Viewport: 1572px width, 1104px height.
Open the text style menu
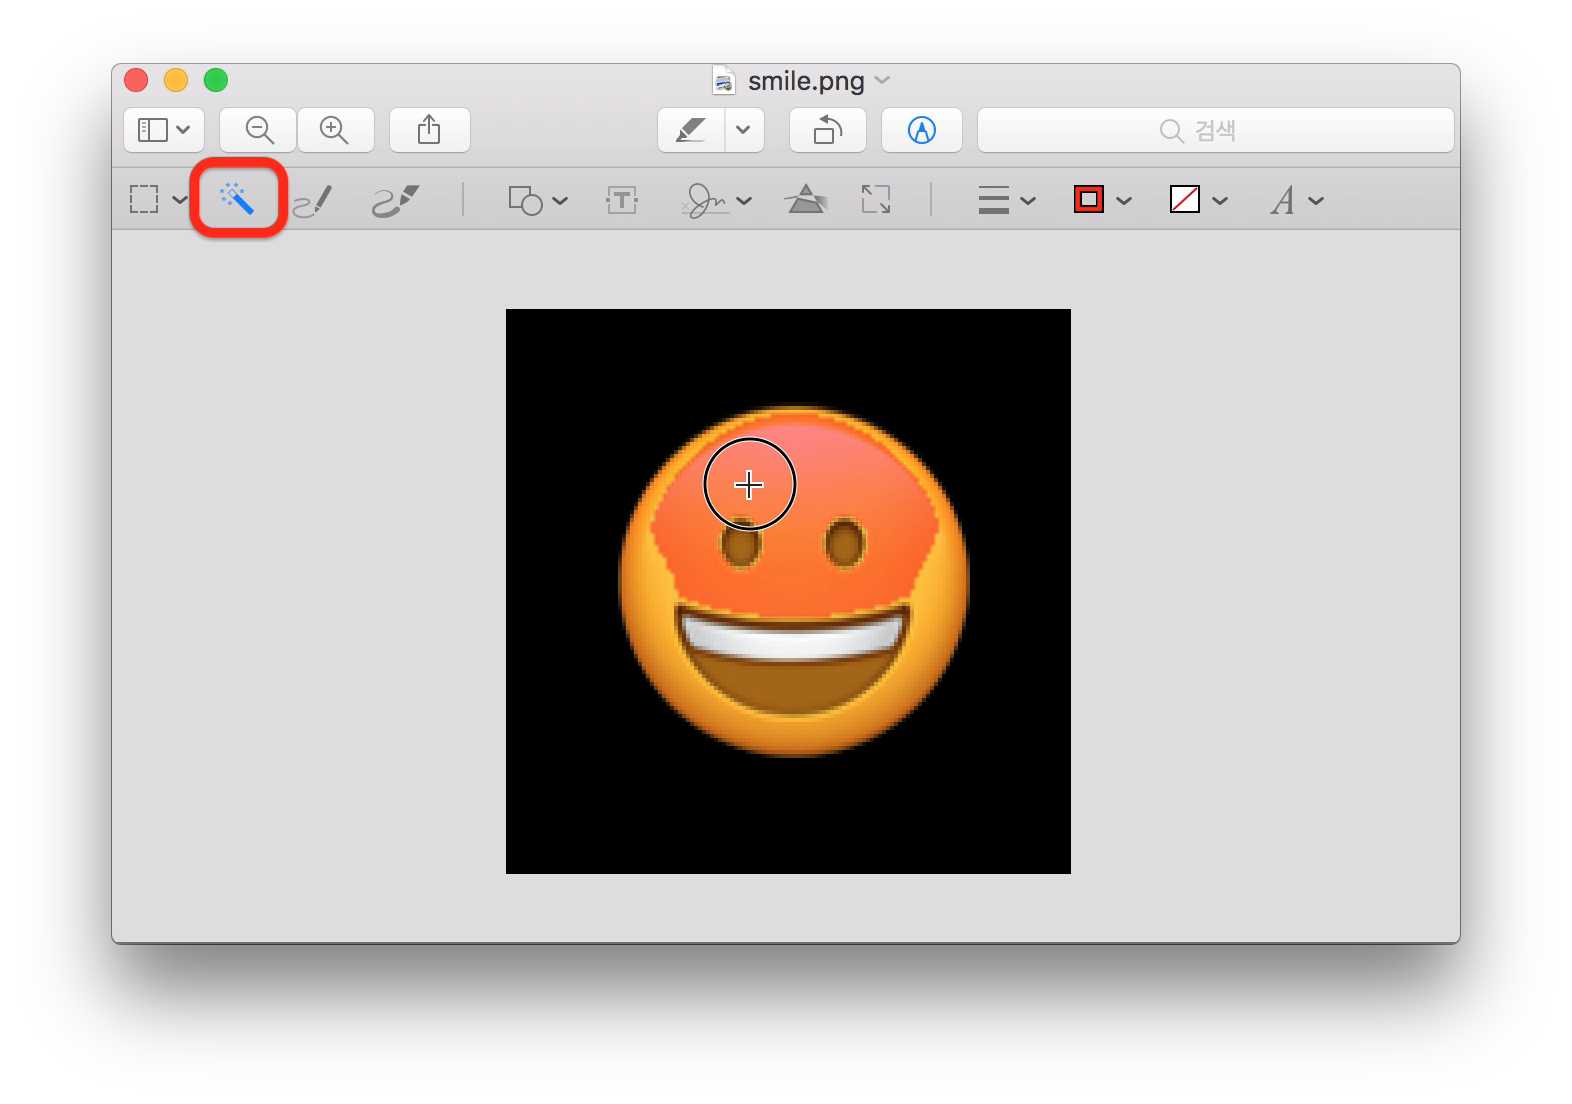click(1297, 200)
